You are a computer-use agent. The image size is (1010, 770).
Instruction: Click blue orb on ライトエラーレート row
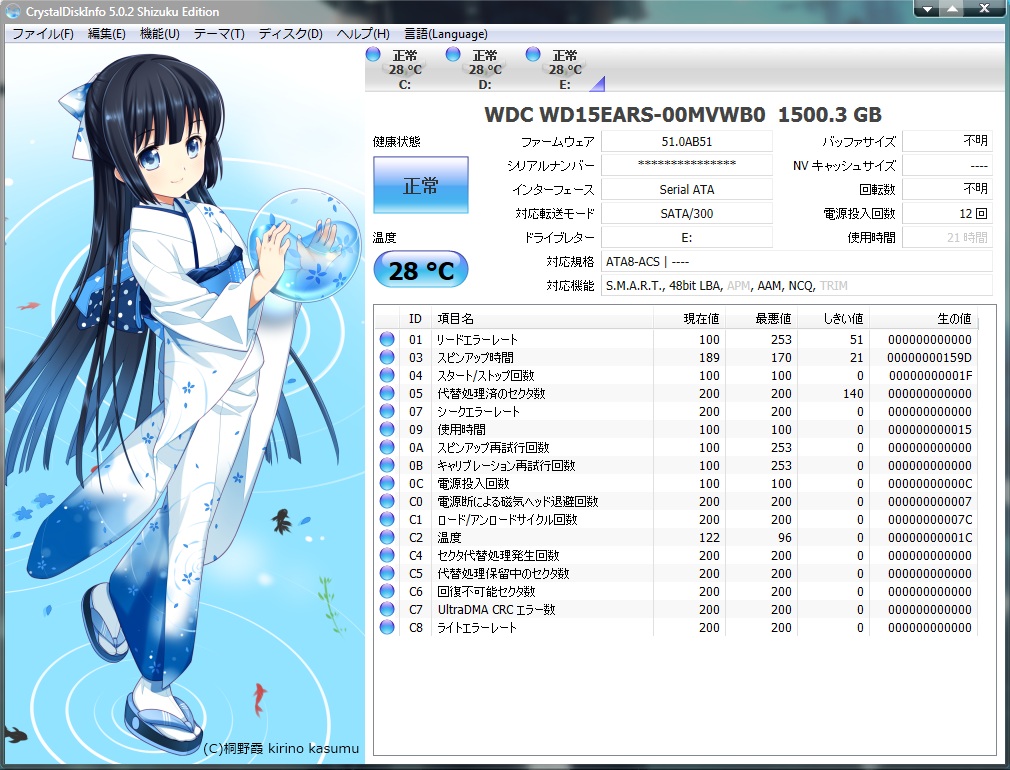(x=387, y=628)
